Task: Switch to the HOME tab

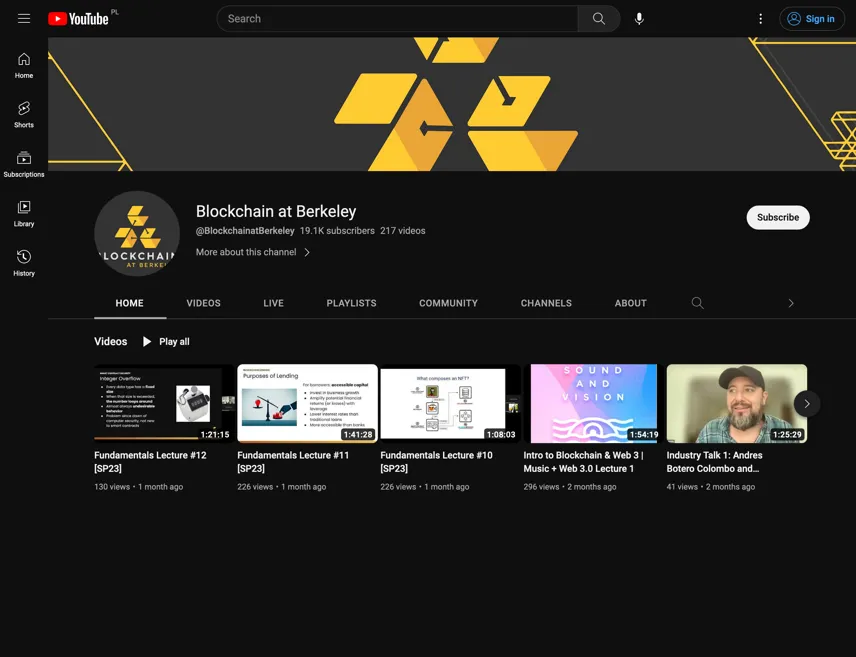Action: pos(129,303)
